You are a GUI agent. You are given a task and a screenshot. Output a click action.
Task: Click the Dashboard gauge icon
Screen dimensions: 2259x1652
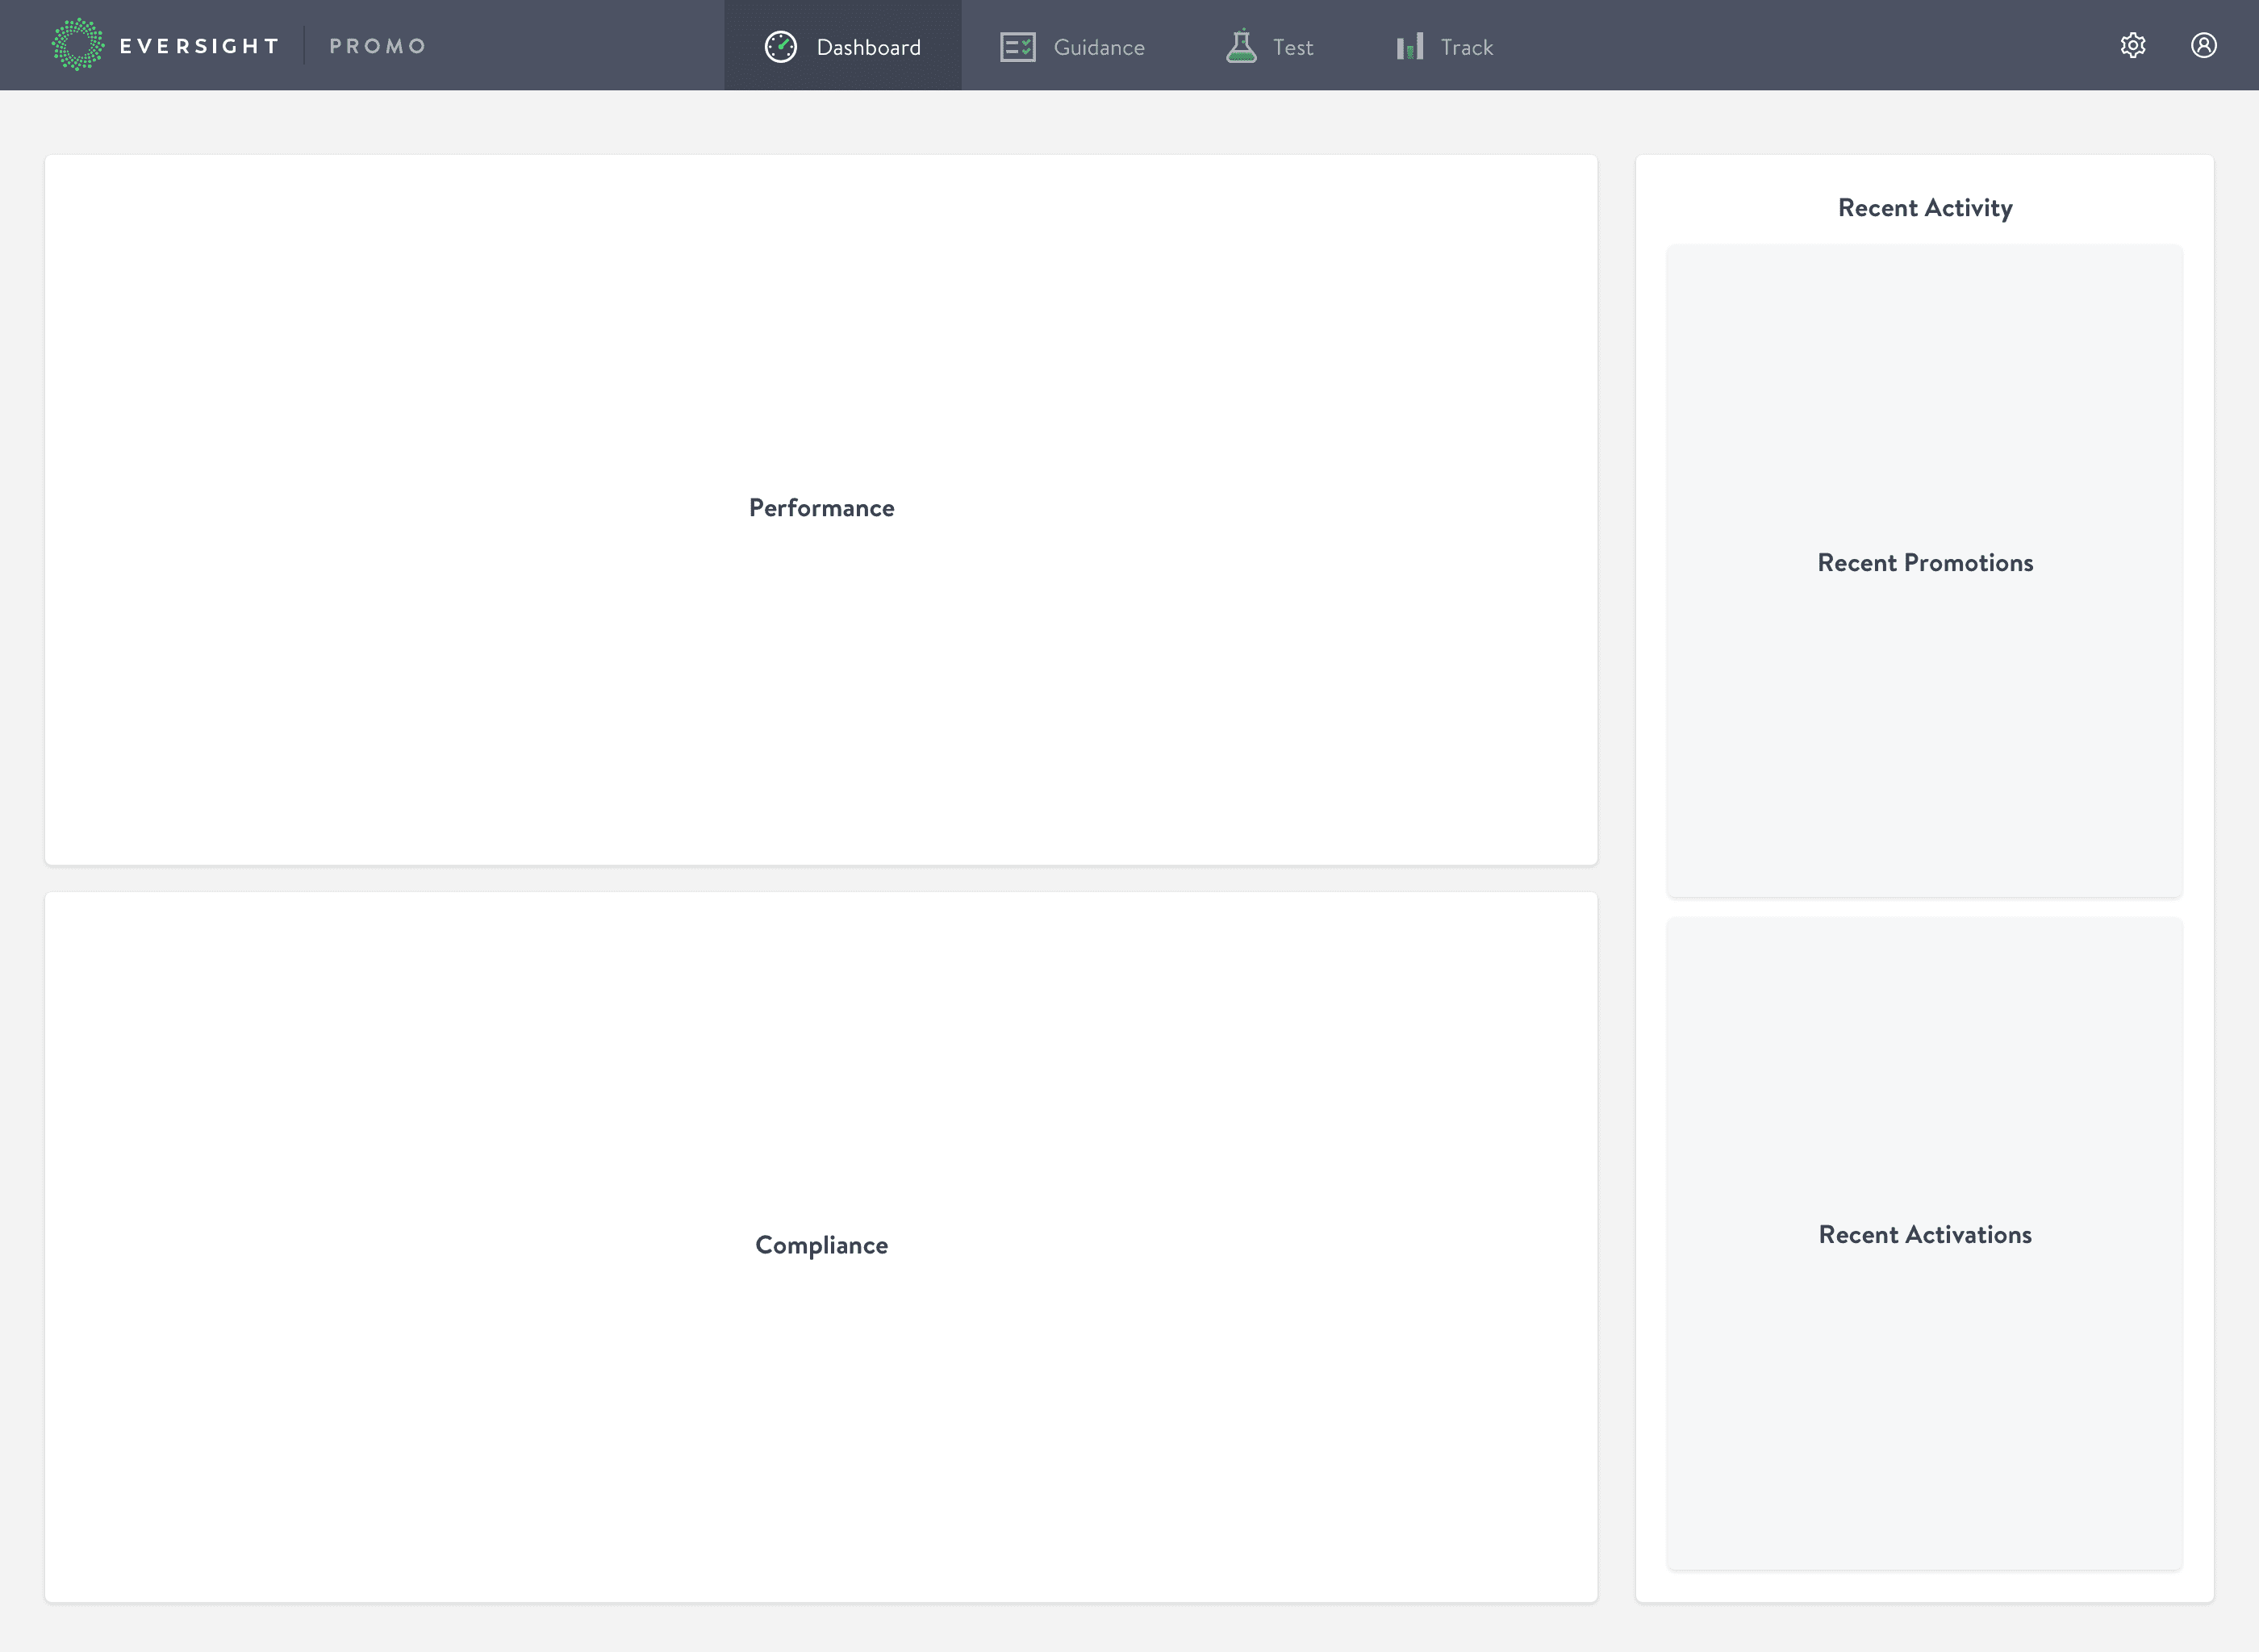click(x=781, y=46)
